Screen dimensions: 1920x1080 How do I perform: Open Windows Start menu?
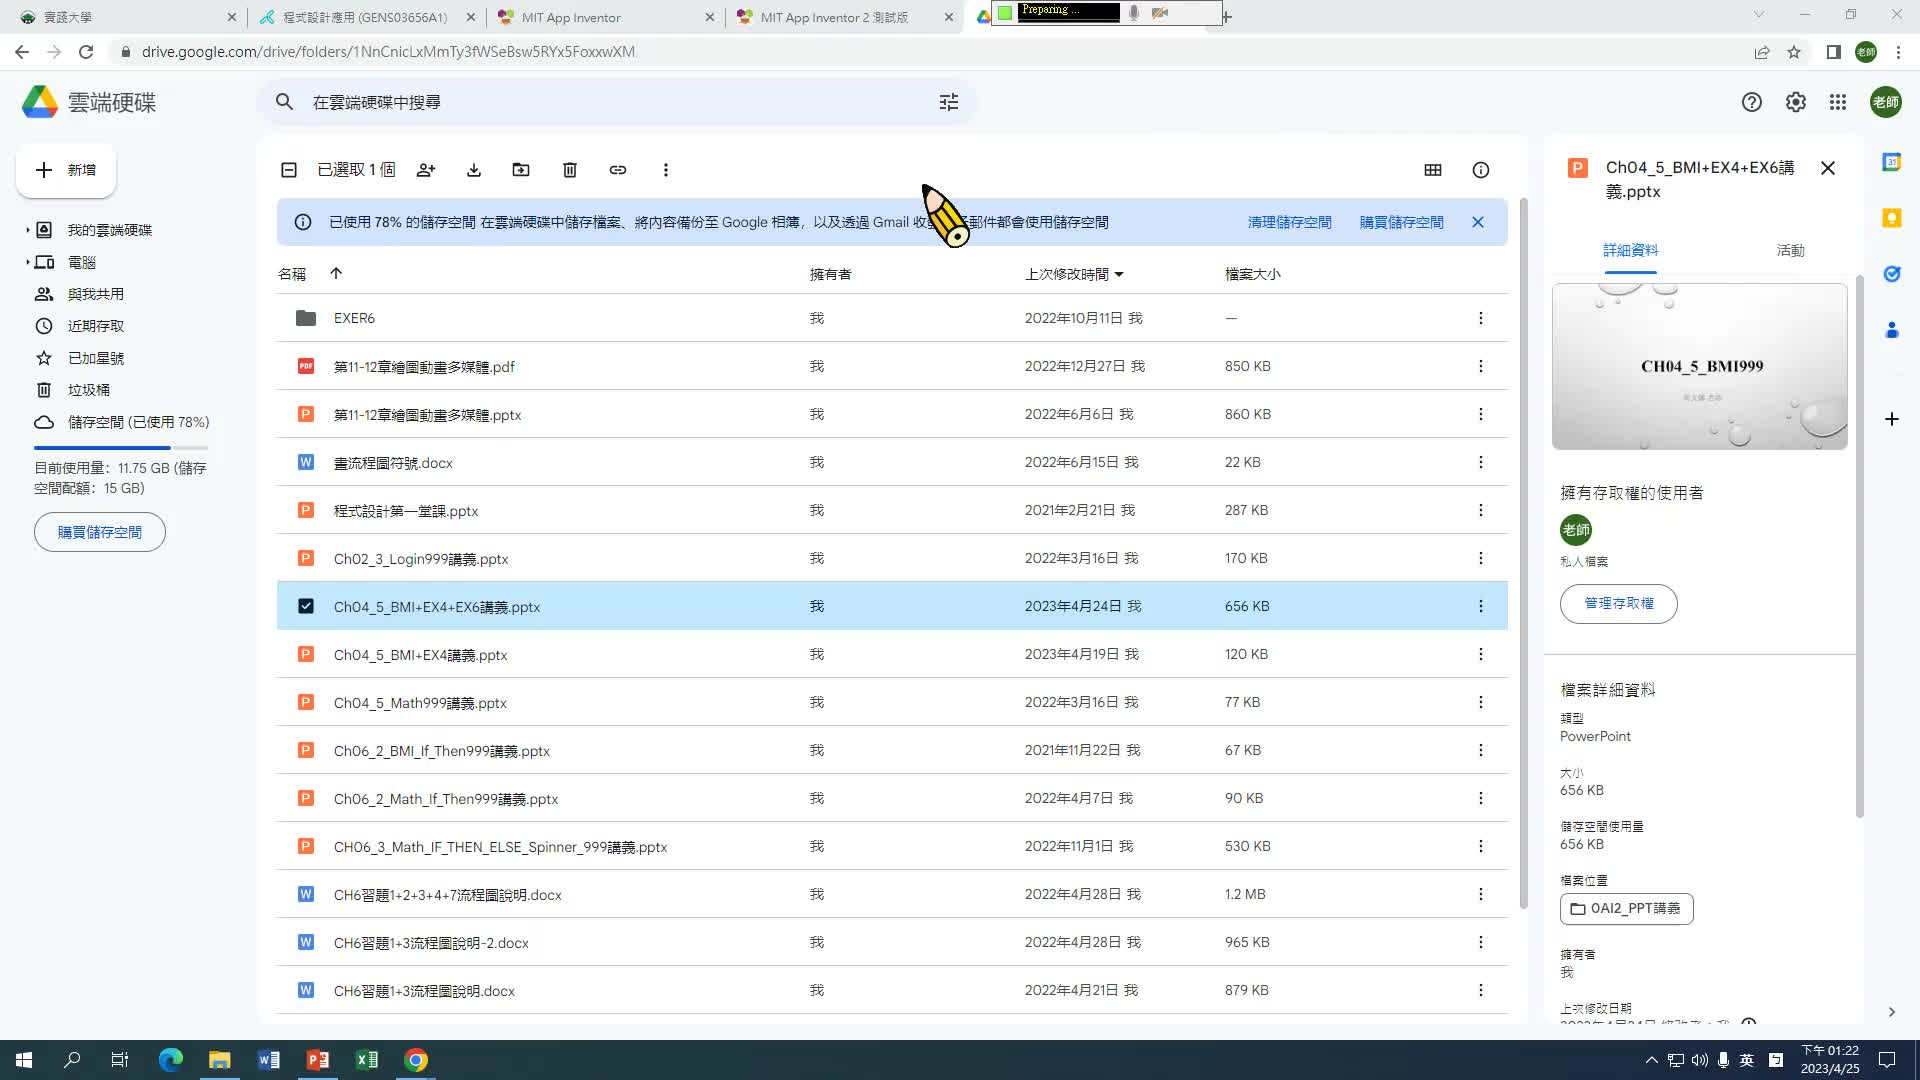point(24,1060)
